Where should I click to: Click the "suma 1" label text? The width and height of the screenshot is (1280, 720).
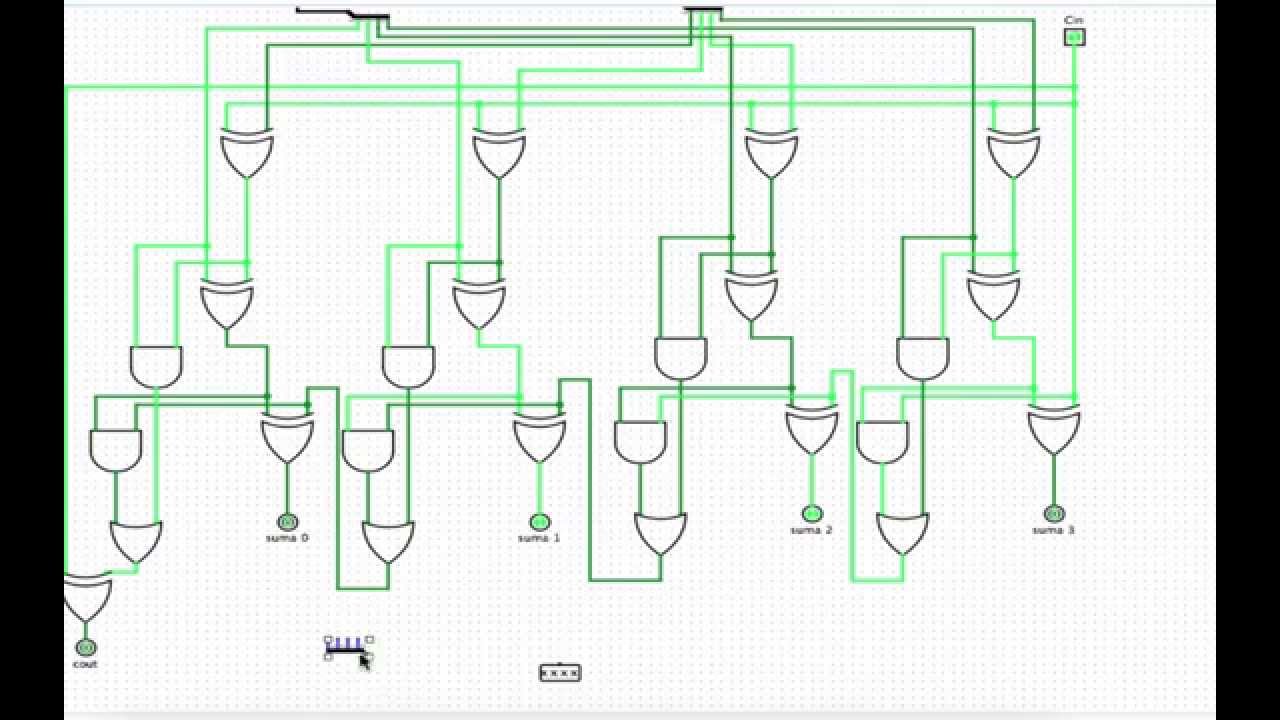tap(539, 538)
